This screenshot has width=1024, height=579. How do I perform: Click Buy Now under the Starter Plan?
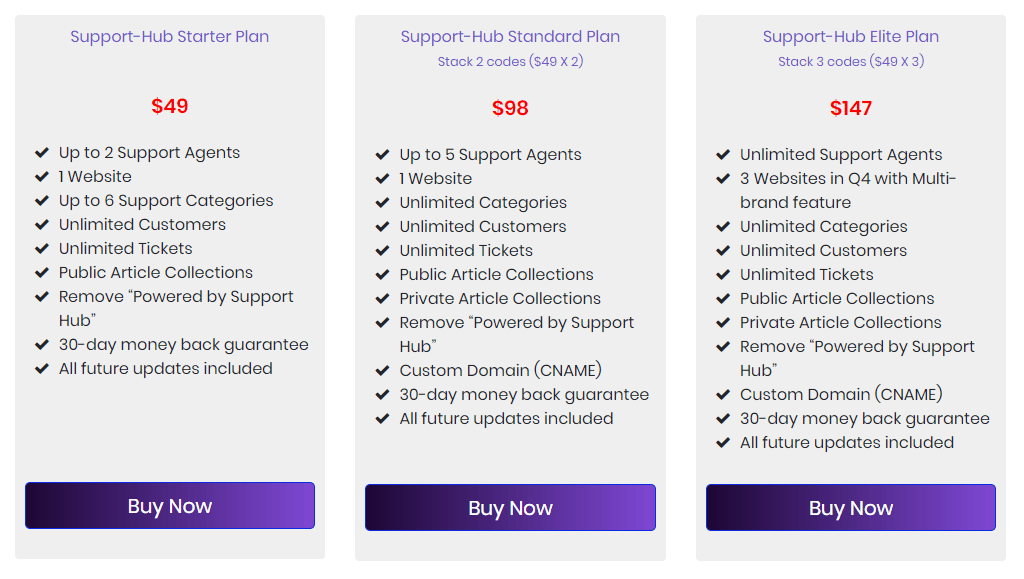[x=169, y=506]
